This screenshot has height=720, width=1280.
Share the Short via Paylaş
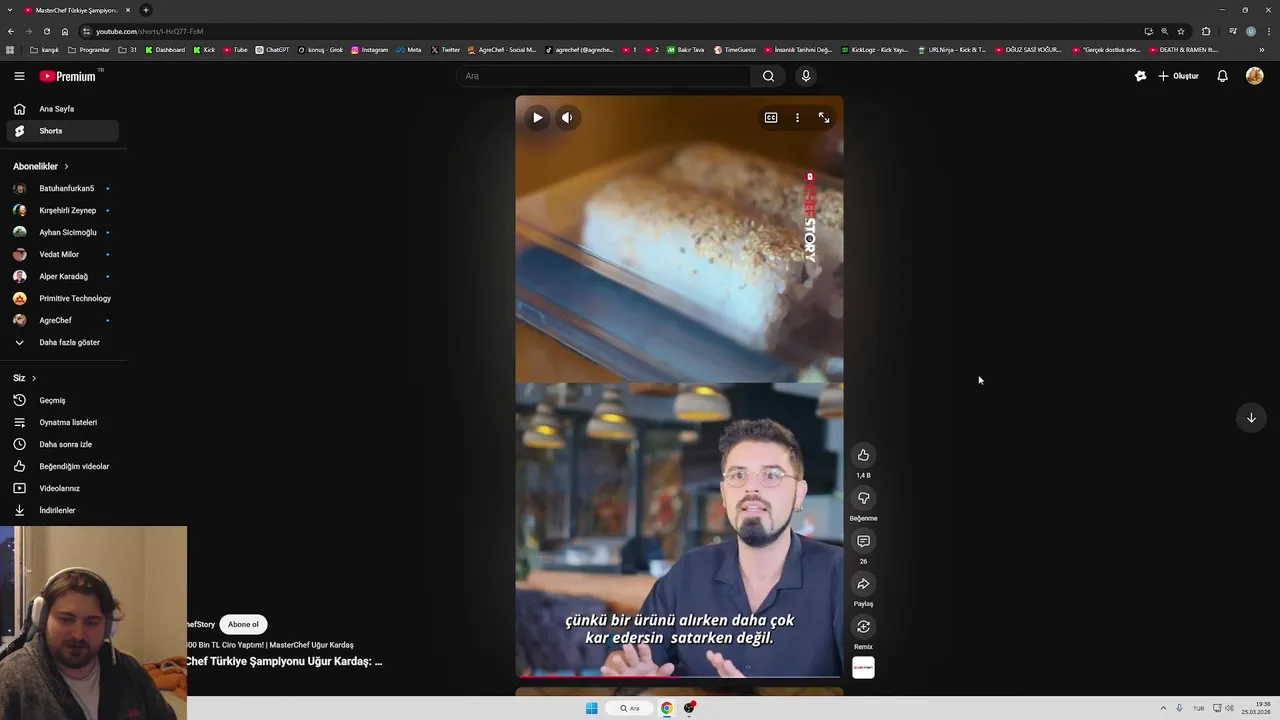point(863,584)
